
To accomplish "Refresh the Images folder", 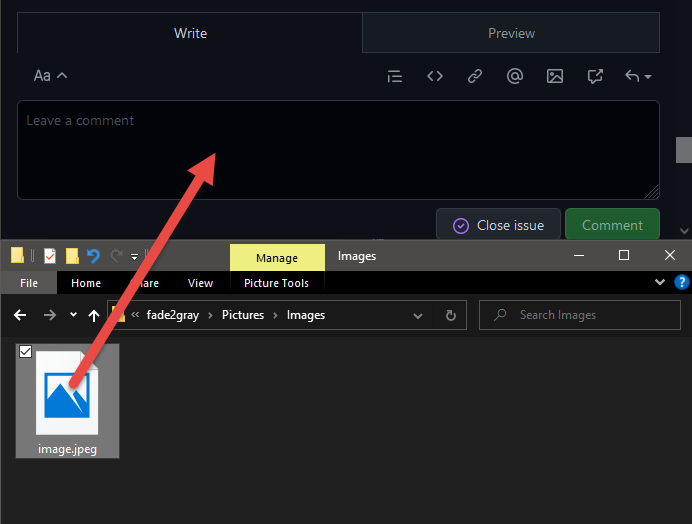I will [450, 315].
